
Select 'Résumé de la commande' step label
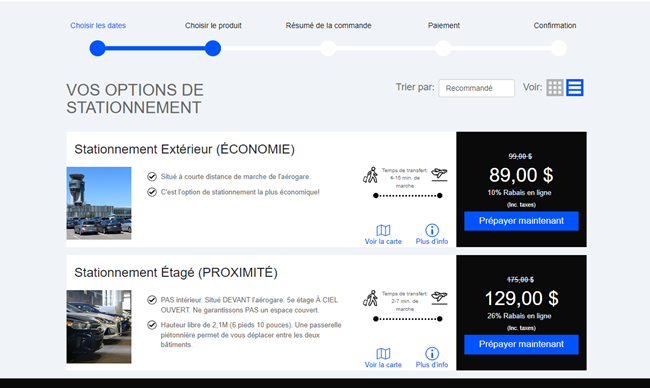point(328,25)
